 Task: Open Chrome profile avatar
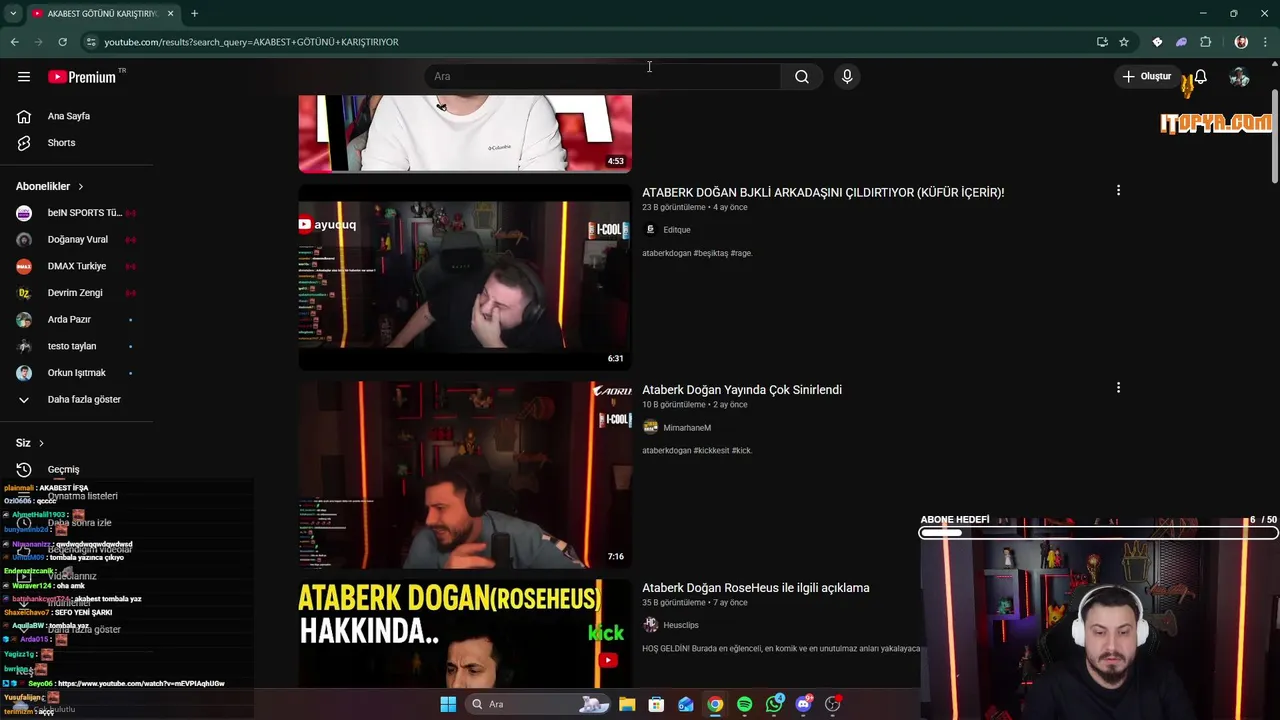tap(1241, 42)
